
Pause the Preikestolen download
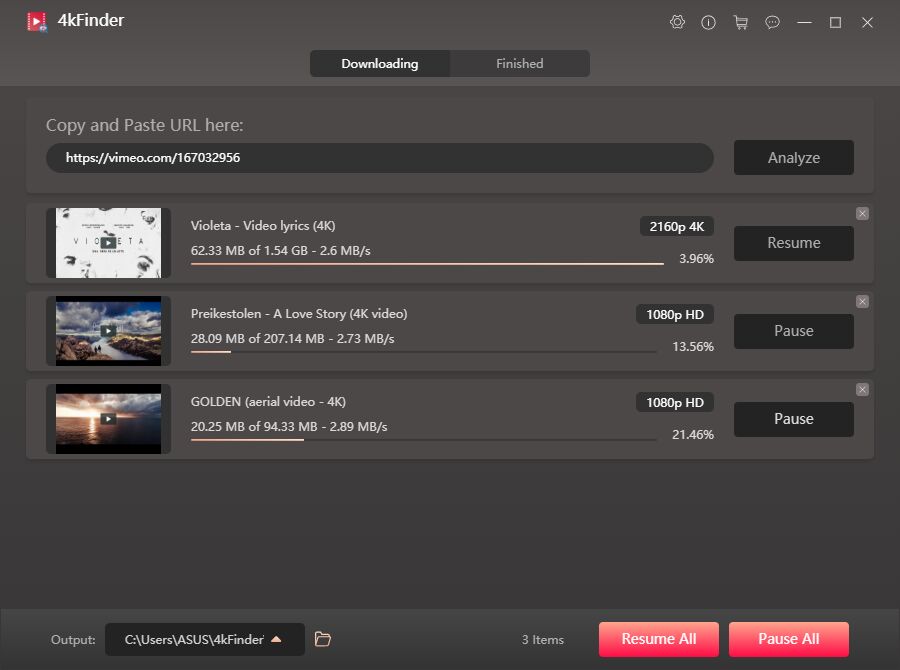(x=793, y=331)
